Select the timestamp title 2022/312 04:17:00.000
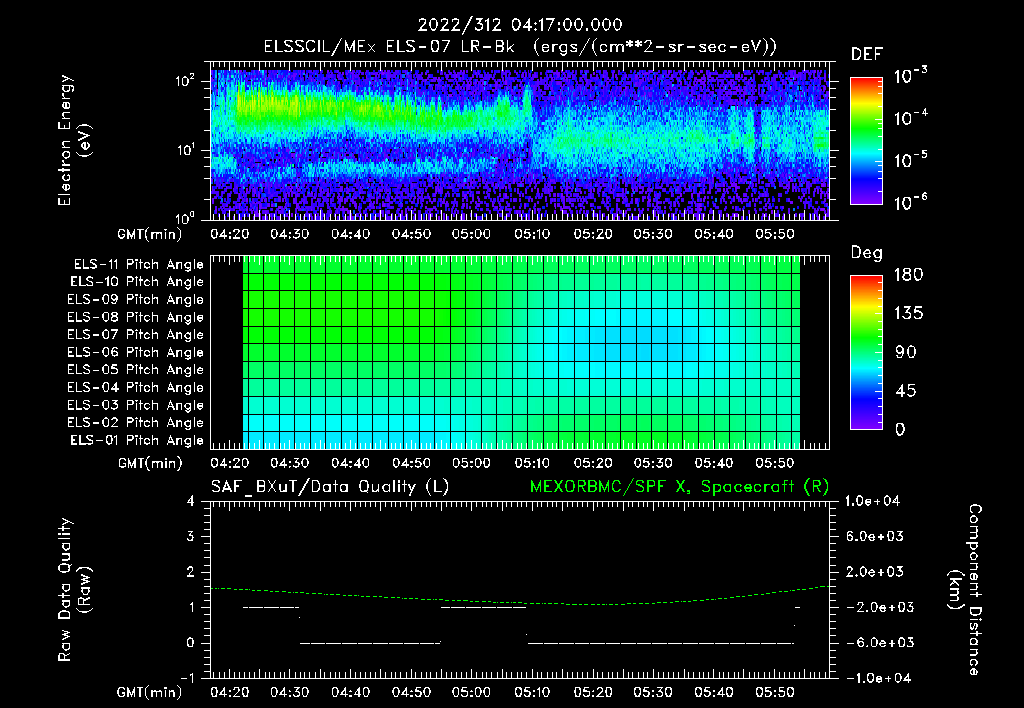 [520, 25]
